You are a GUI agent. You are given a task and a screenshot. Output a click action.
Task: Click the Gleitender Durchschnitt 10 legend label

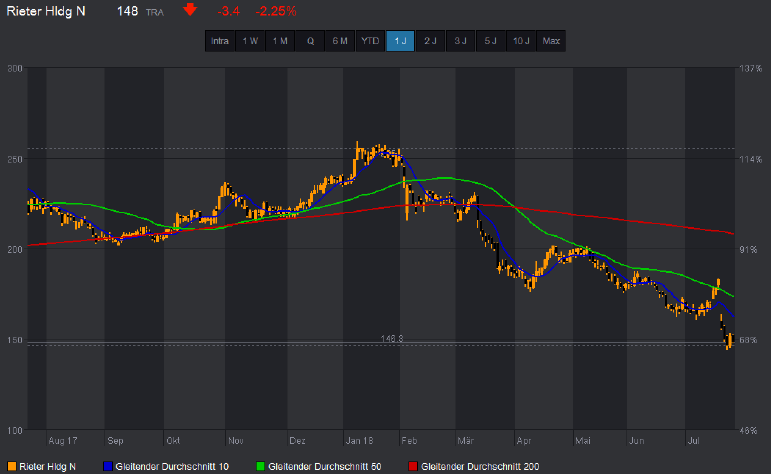click(173, 467)
